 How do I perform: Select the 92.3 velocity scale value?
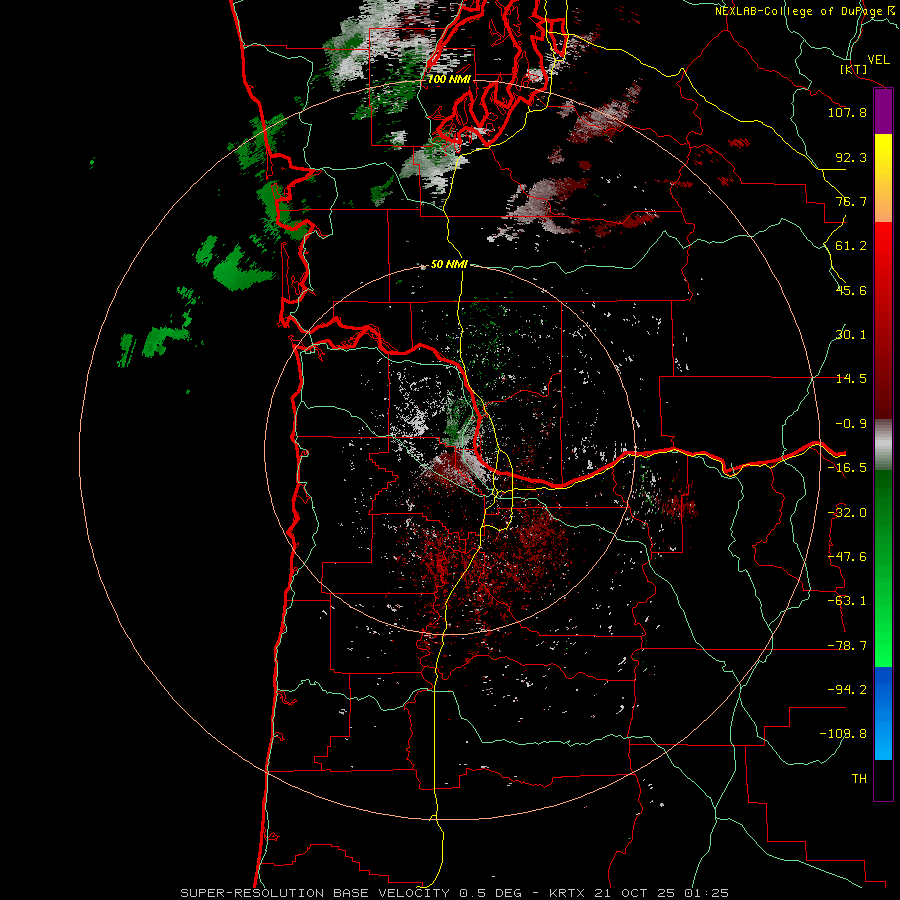click(x=851, y=157)
